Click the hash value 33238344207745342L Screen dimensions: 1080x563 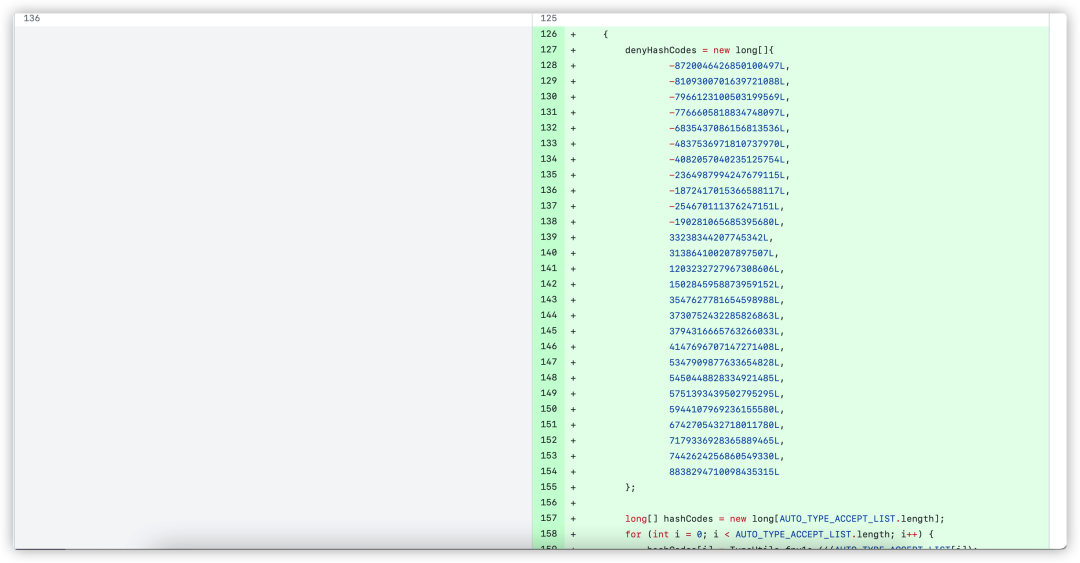point(718,238)
